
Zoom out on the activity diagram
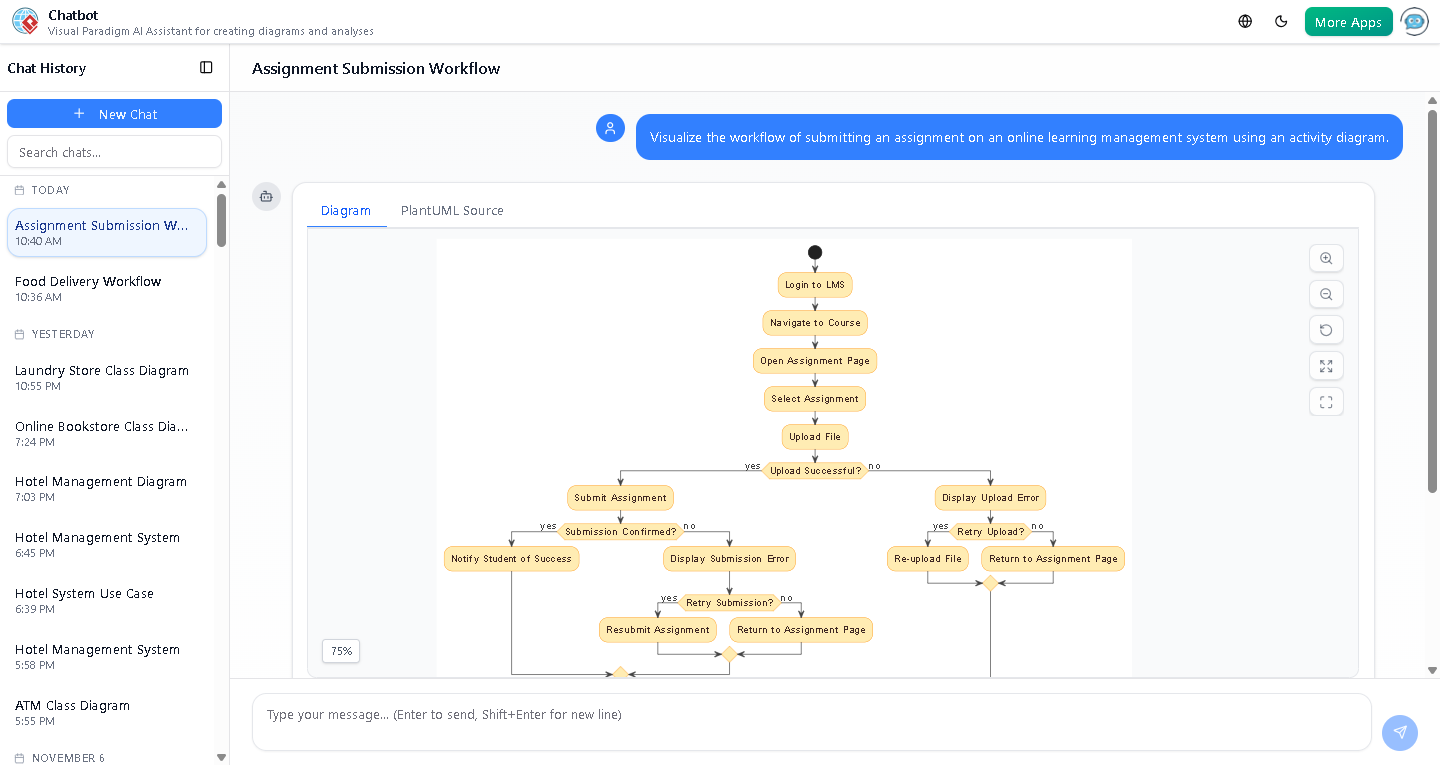point(1326,294)
